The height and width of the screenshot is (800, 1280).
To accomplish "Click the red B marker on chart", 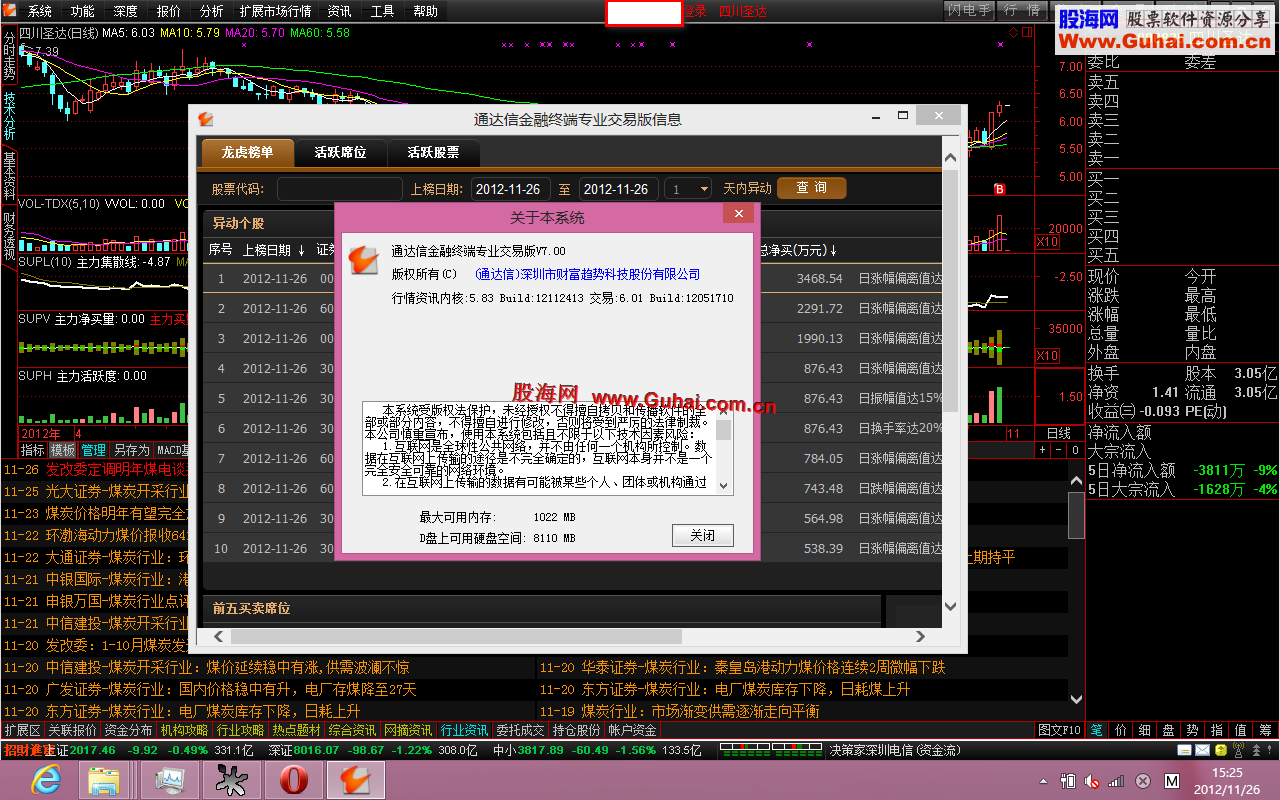I will [x=999, y=189].
